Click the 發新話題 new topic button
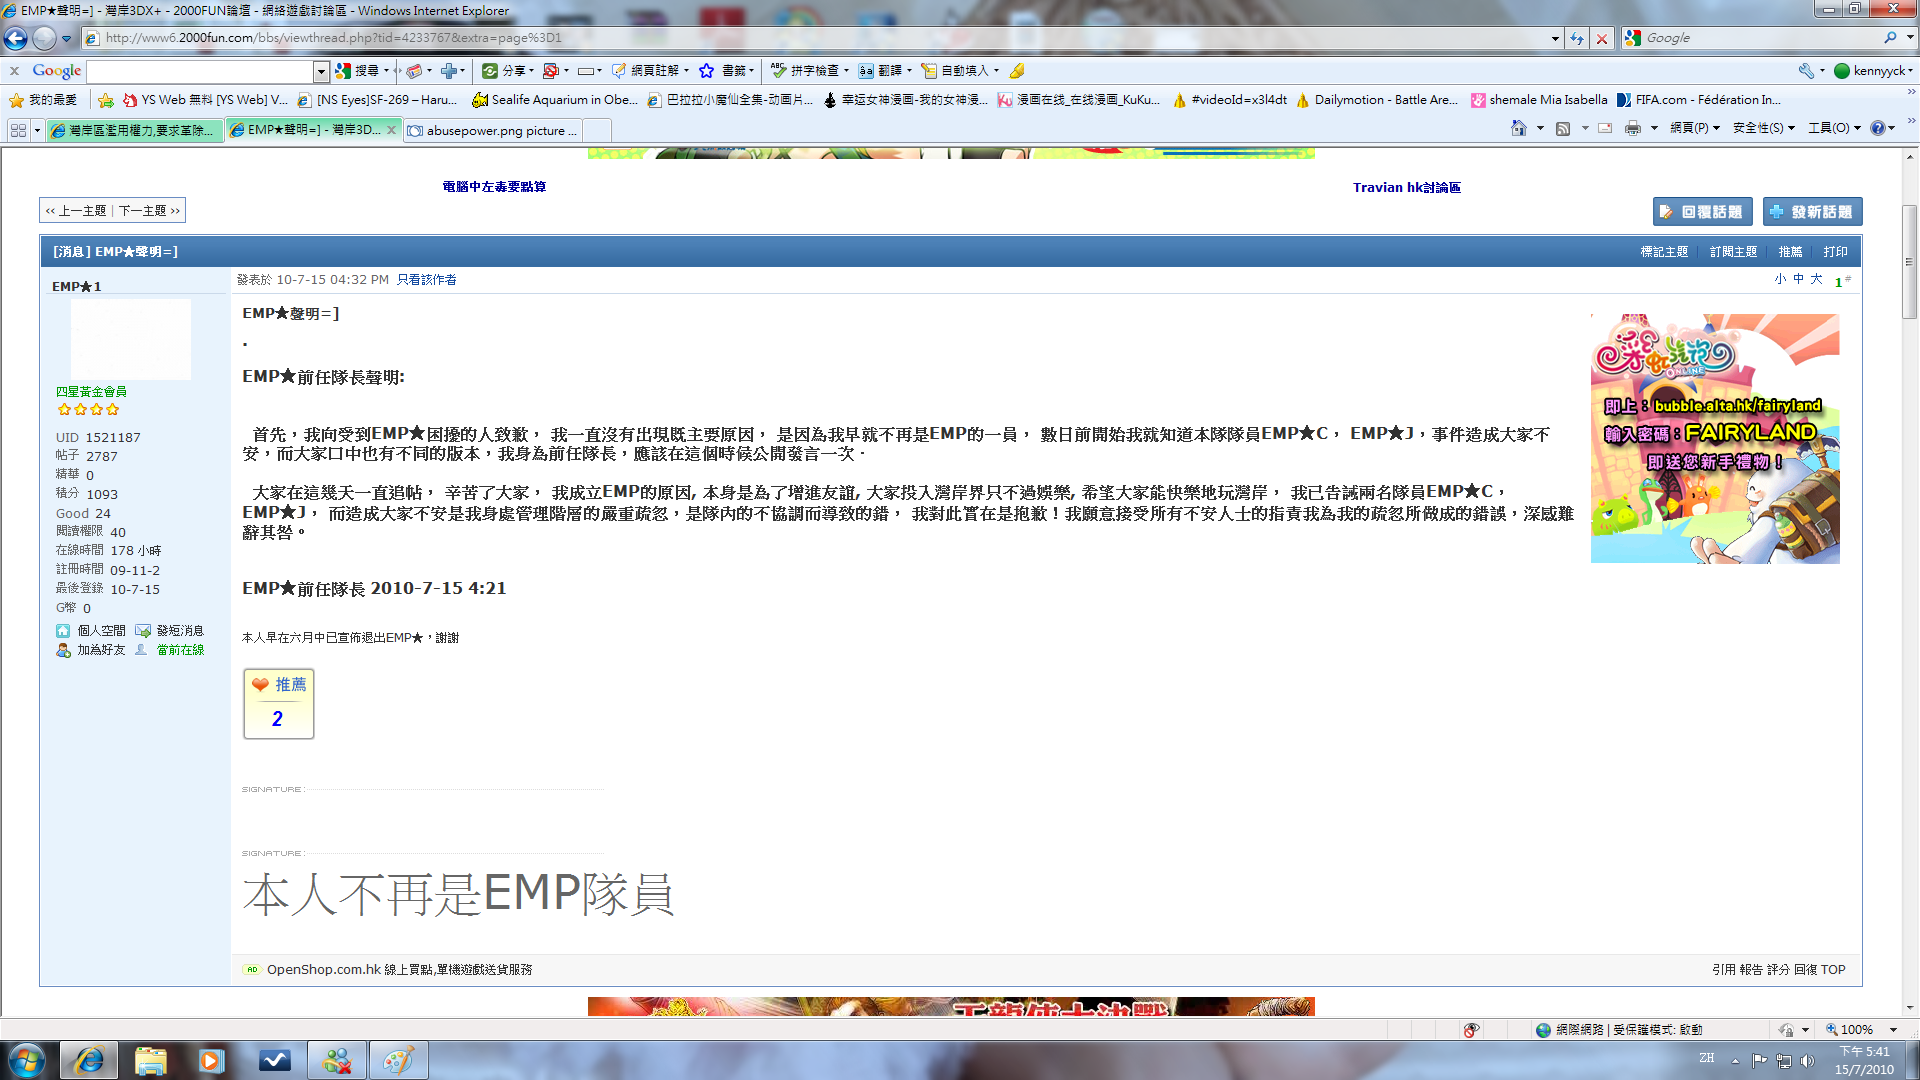1920x1080 pixels. pyautogui.click(x=1812, y=212)
